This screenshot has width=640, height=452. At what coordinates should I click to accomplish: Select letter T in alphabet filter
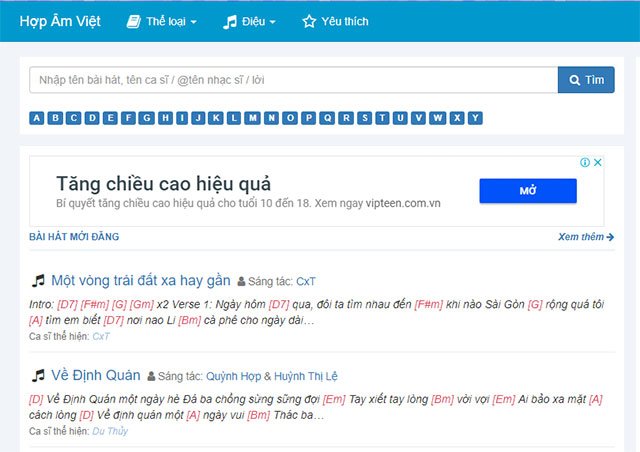point(382,118)
